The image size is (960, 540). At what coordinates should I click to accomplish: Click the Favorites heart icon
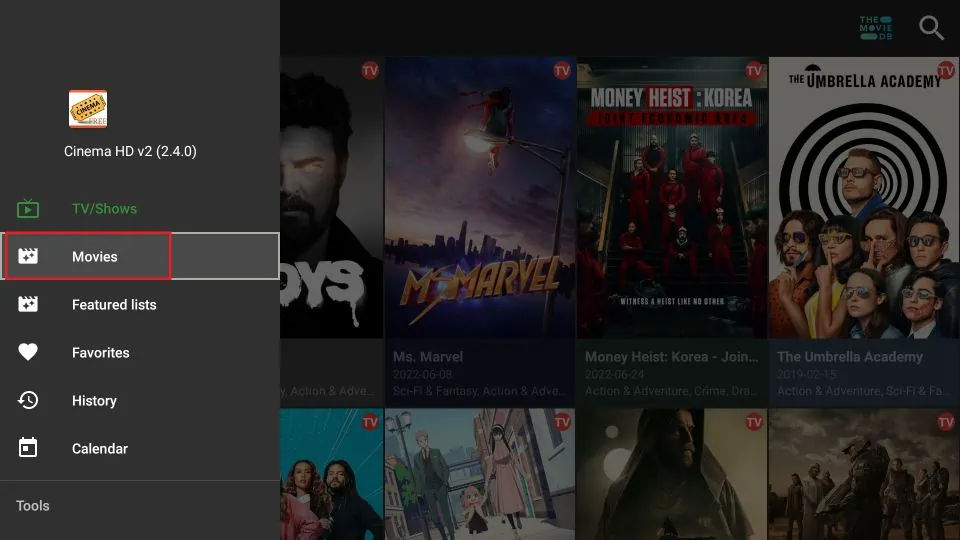click(28, 353)
